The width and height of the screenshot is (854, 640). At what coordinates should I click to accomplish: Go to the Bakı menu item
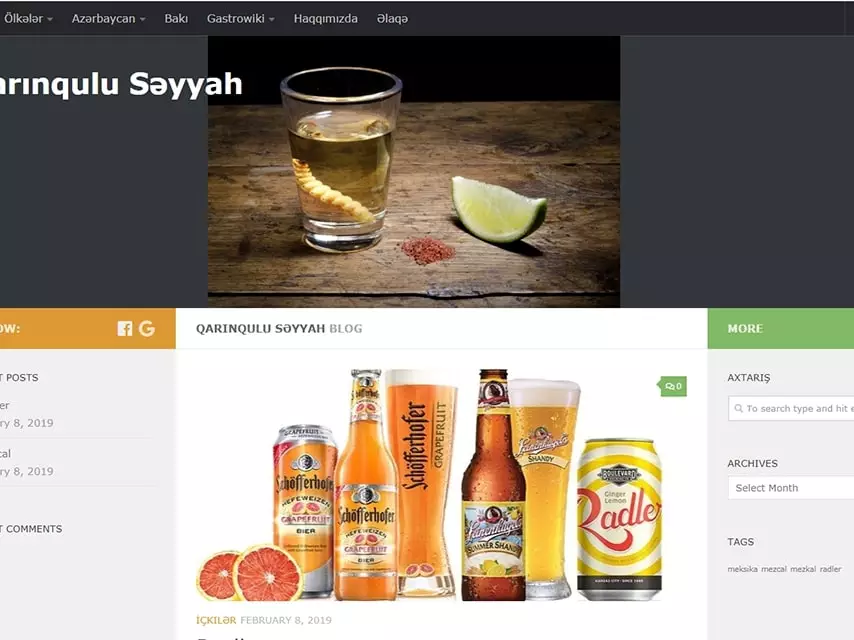(176, 19)
